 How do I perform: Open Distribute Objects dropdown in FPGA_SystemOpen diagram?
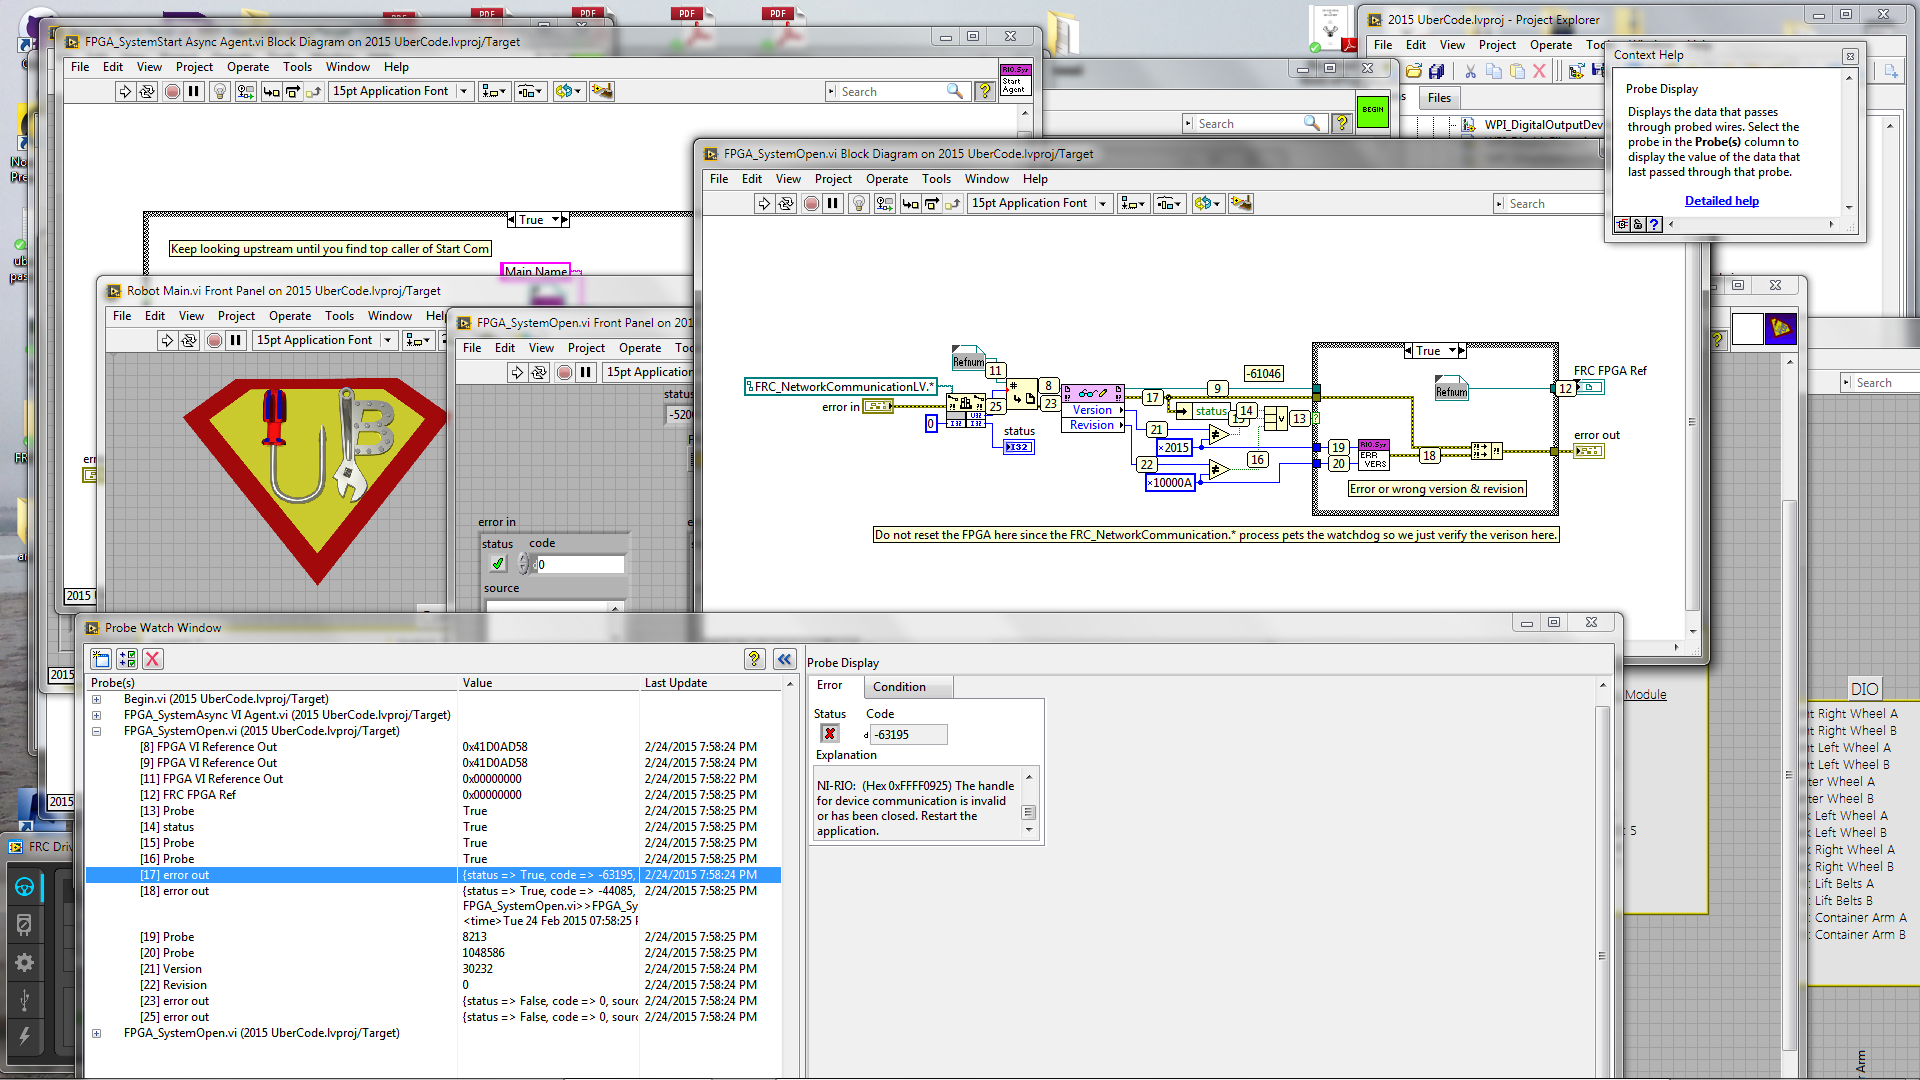tap(1169, 203)
